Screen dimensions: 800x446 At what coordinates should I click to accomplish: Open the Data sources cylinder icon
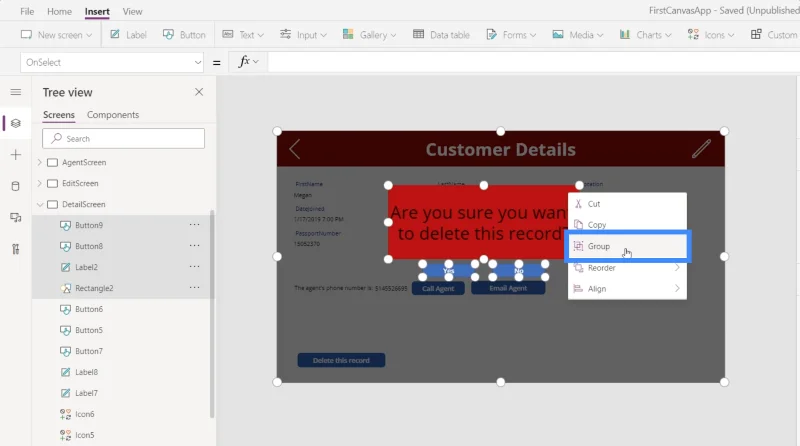pyautogui.click(x=16, y=186)
